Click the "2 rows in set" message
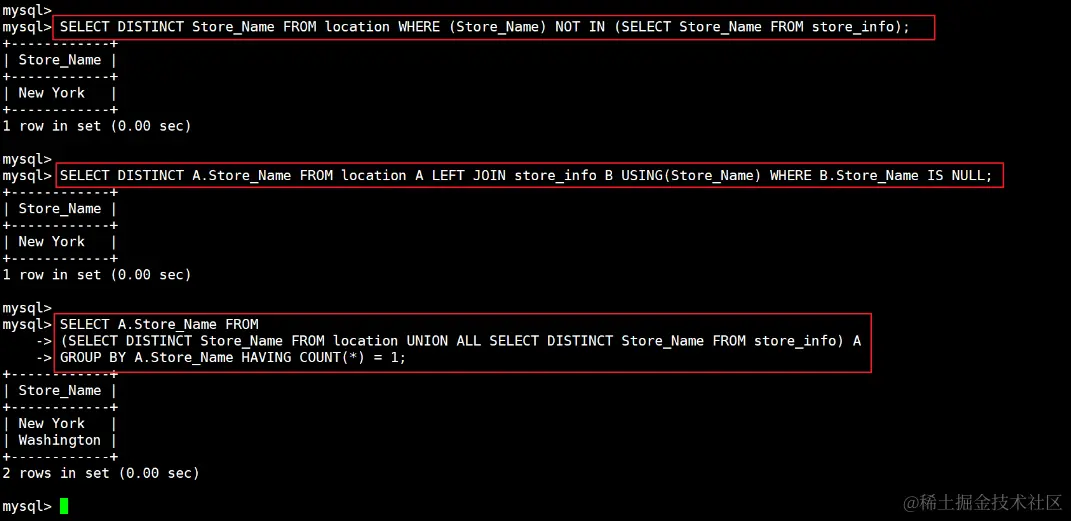The width and height of the screenshot is (1071, 521). pyautogui.click(x=100, y=473)
